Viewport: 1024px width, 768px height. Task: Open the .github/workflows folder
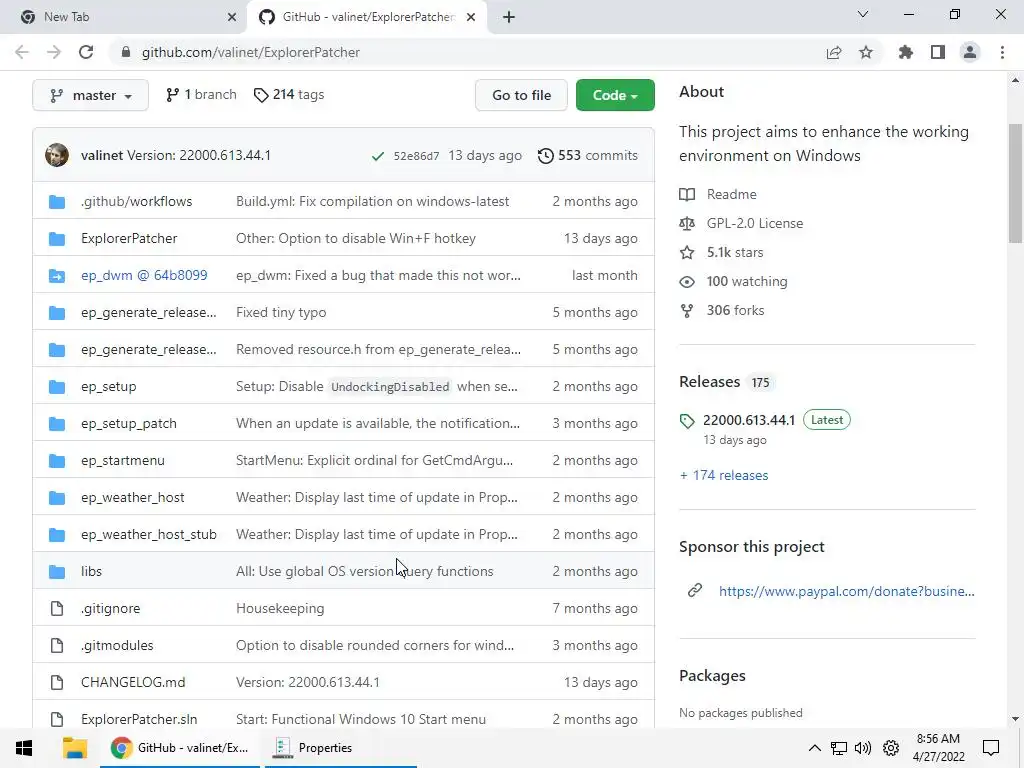coord(136,201)
